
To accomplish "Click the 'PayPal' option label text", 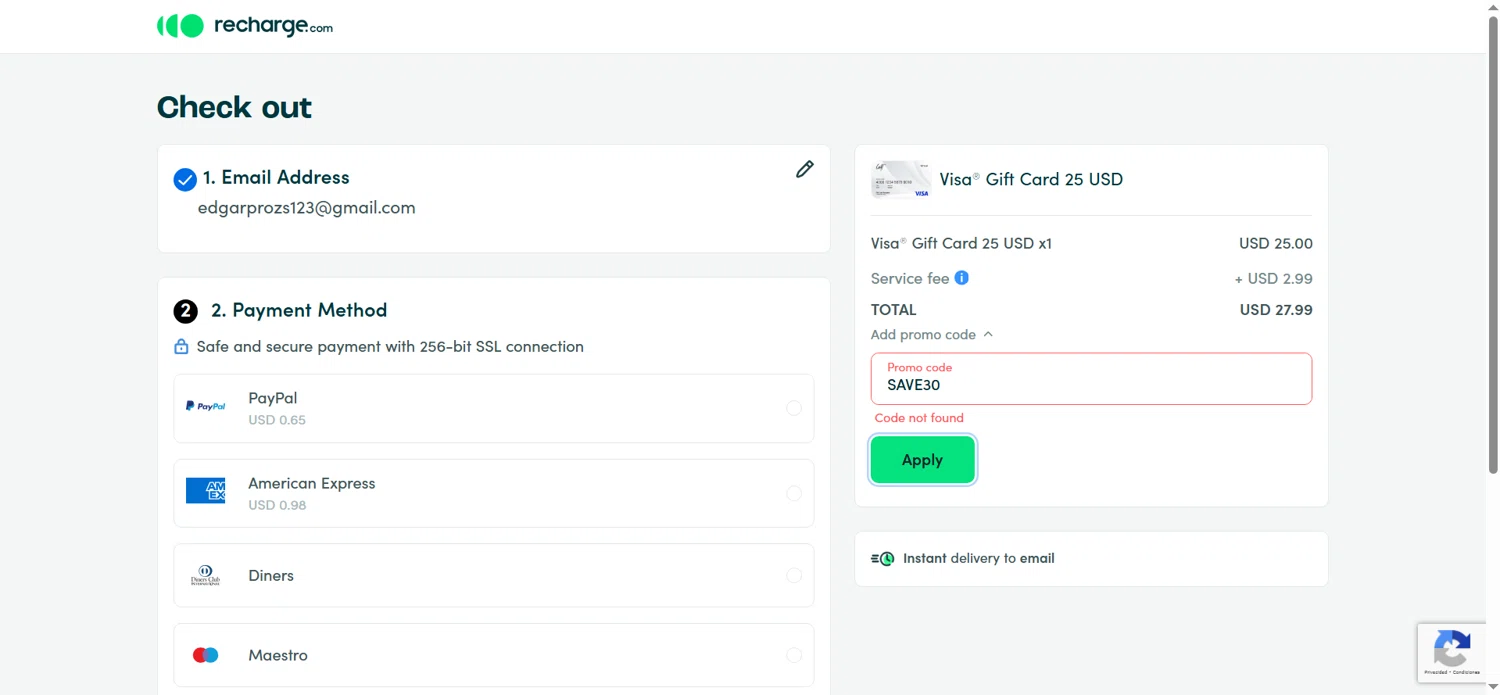I will point(273,398).
